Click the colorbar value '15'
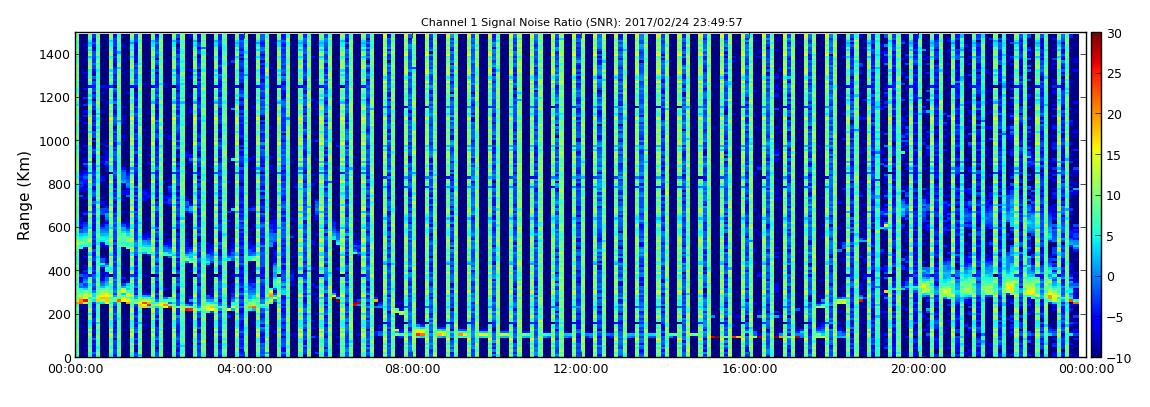 tap(1115, 155)
